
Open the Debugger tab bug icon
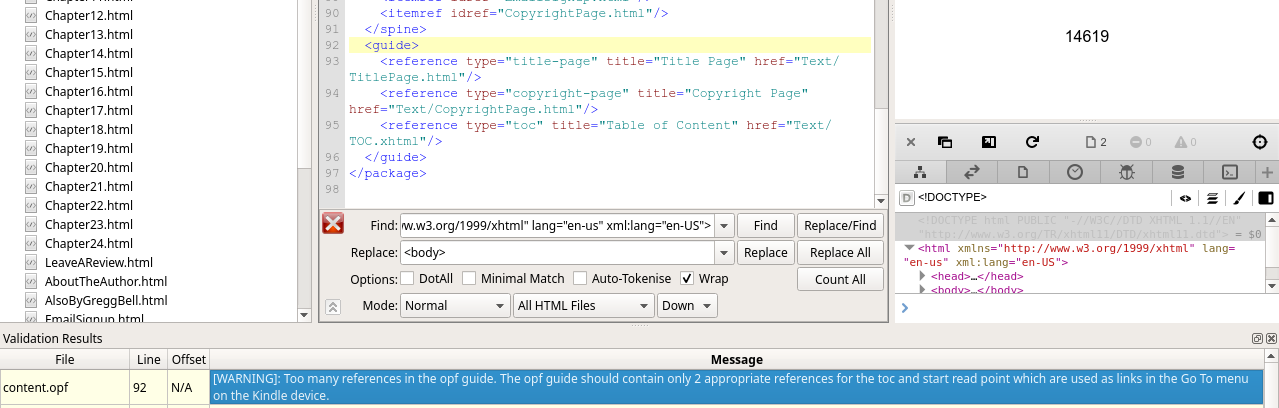(x=1127, y=172)
